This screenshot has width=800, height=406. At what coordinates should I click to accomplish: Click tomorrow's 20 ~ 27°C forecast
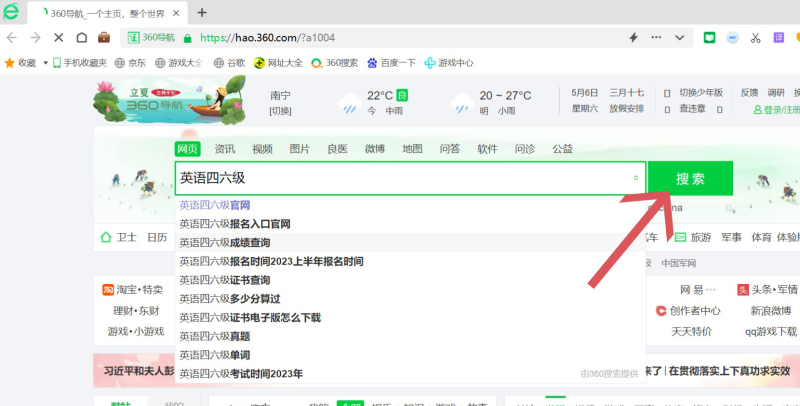coord(491,102)
